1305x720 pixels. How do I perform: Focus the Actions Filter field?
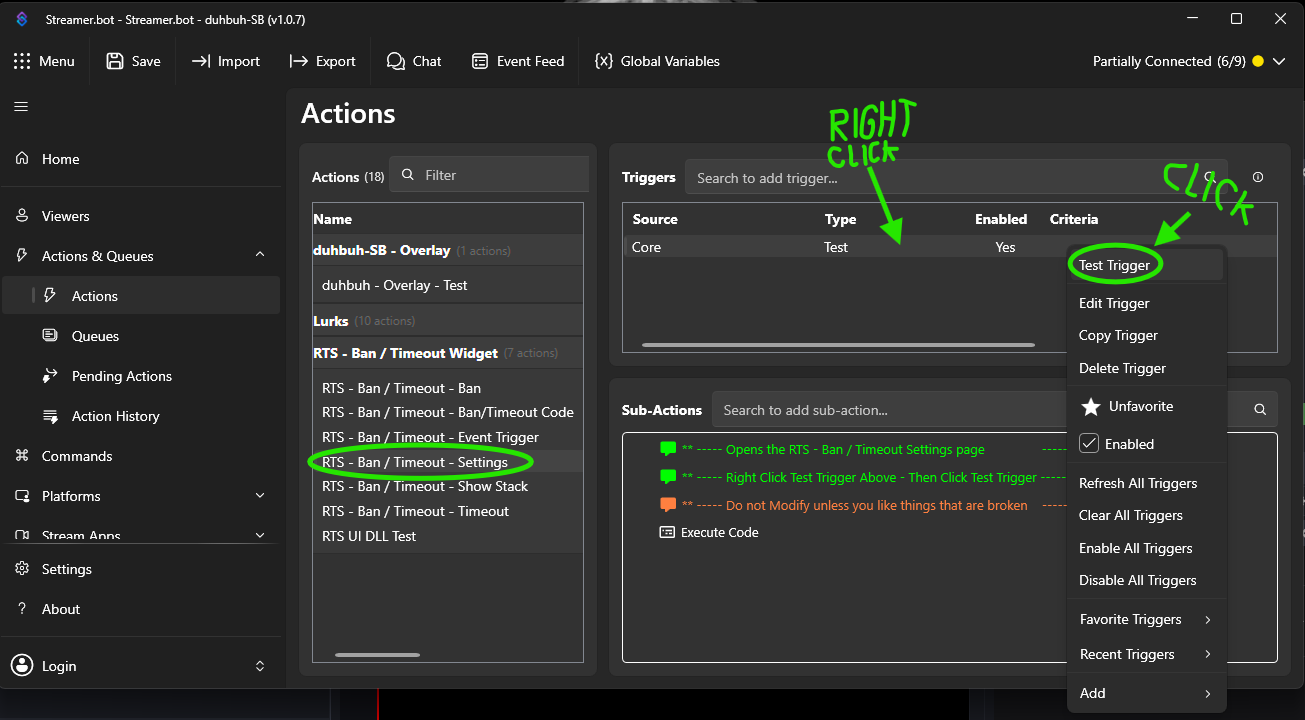(x=489, y=175)
